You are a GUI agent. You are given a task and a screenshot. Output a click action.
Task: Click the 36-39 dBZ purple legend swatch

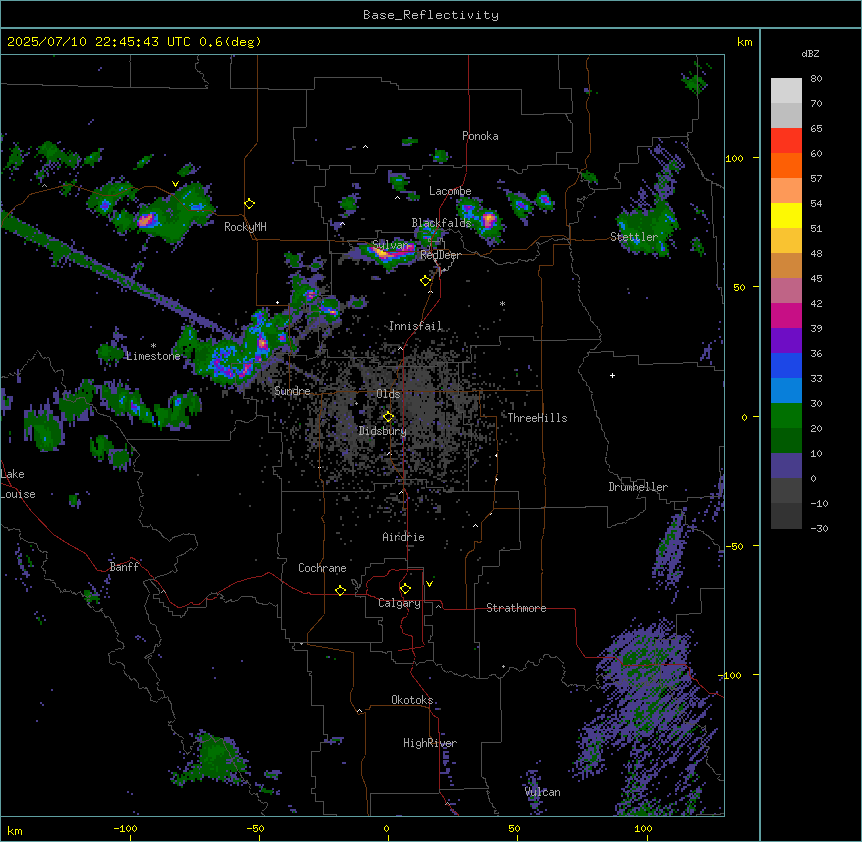point(786,341)
